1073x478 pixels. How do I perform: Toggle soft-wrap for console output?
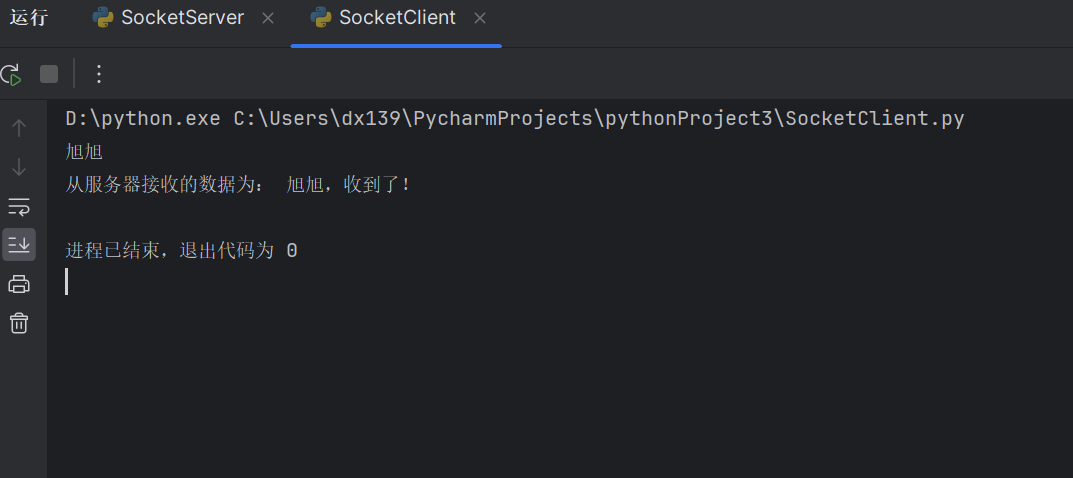point(19,206)
